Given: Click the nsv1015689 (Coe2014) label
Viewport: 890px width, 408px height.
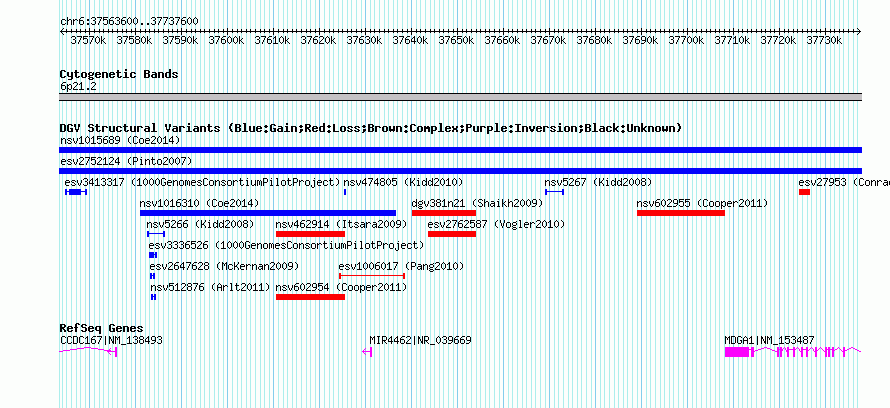Looking at the screenshot, I should coord(120,140).
